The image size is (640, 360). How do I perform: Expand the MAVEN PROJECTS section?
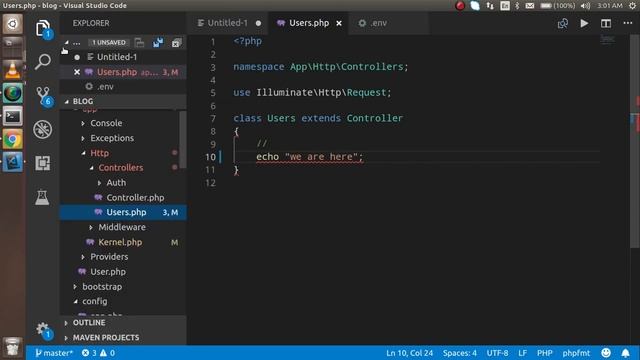point(106,338)
